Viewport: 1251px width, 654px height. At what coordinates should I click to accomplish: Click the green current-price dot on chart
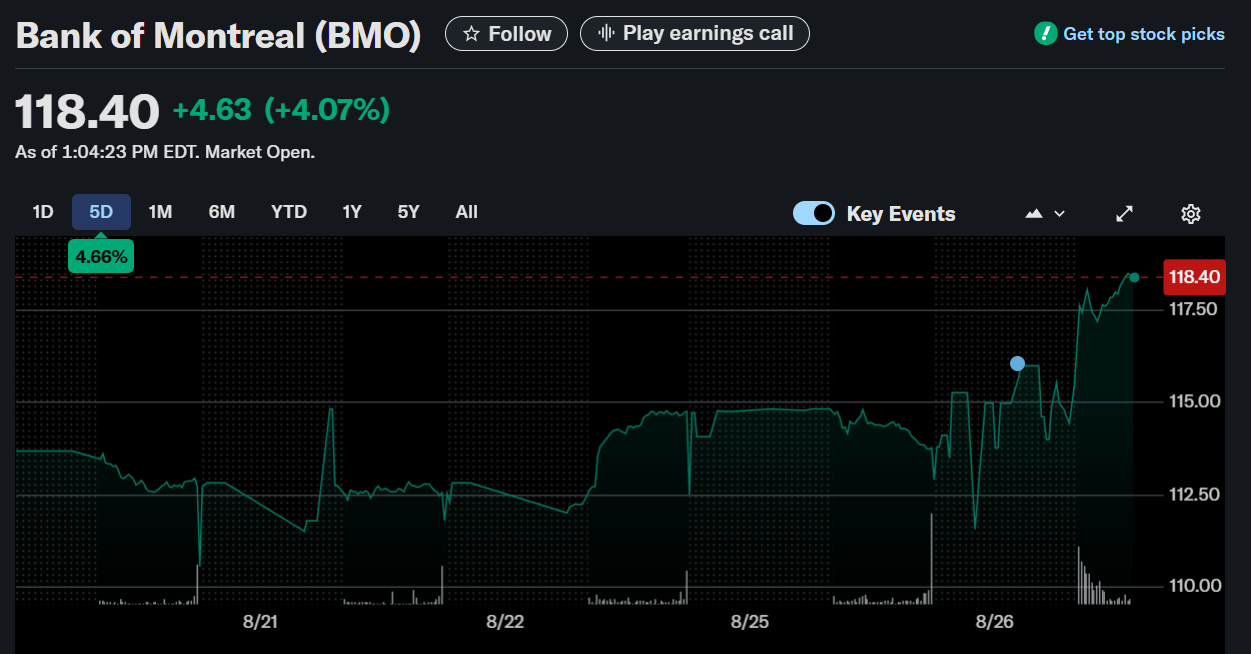[x=1134, y=277]
